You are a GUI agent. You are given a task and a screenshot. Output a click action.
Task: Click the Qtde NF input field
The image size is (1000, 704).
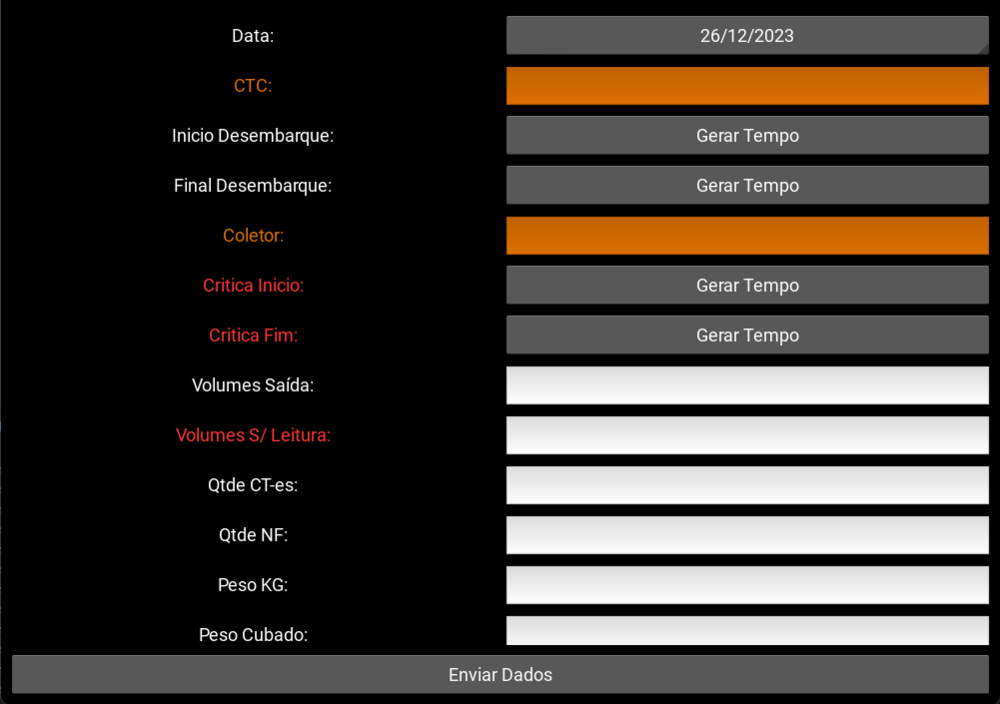click(x=747, y=535)
